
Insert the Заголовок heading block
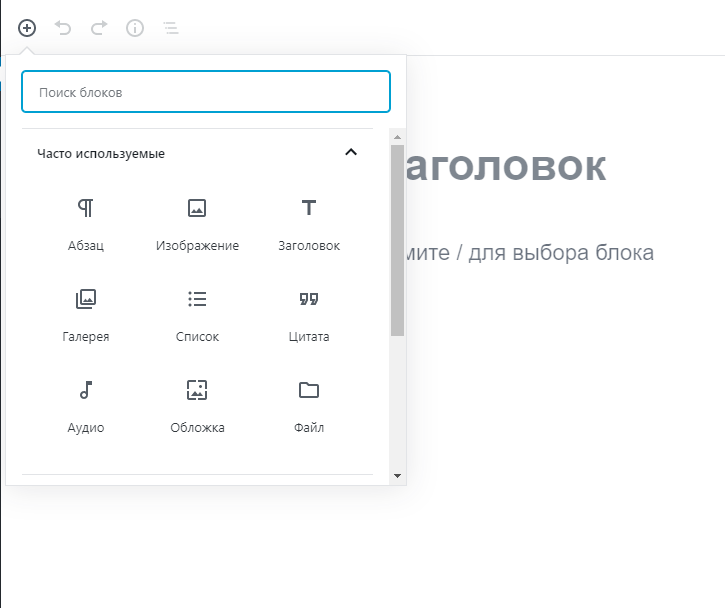(x=309, y=224)
